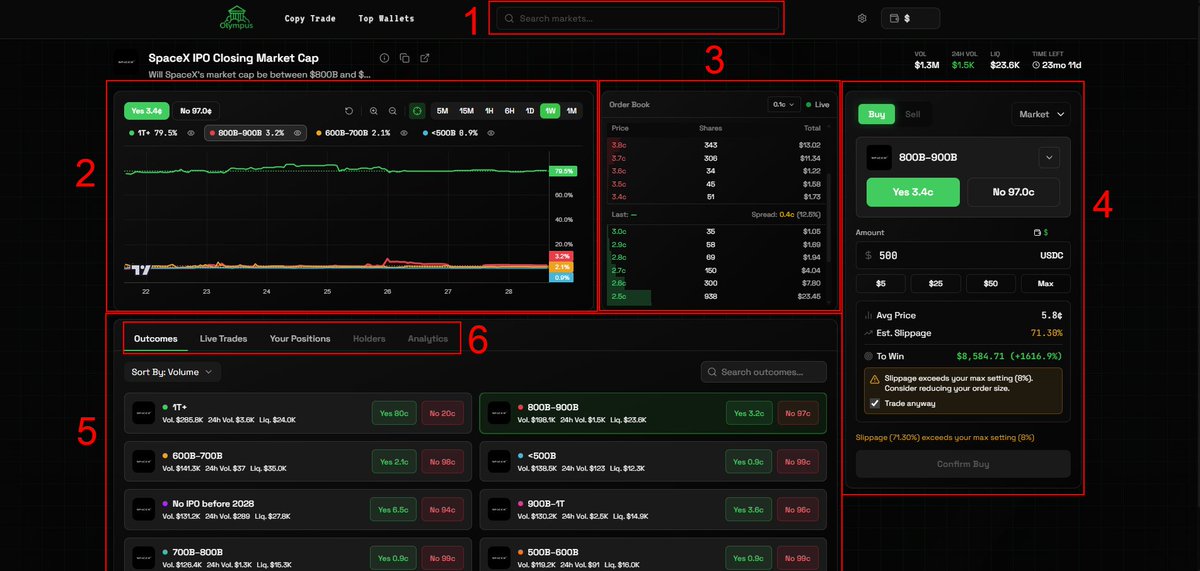Click the market info icon
Viewport: 1200px width, 571px height.
[x=384, y=58]
